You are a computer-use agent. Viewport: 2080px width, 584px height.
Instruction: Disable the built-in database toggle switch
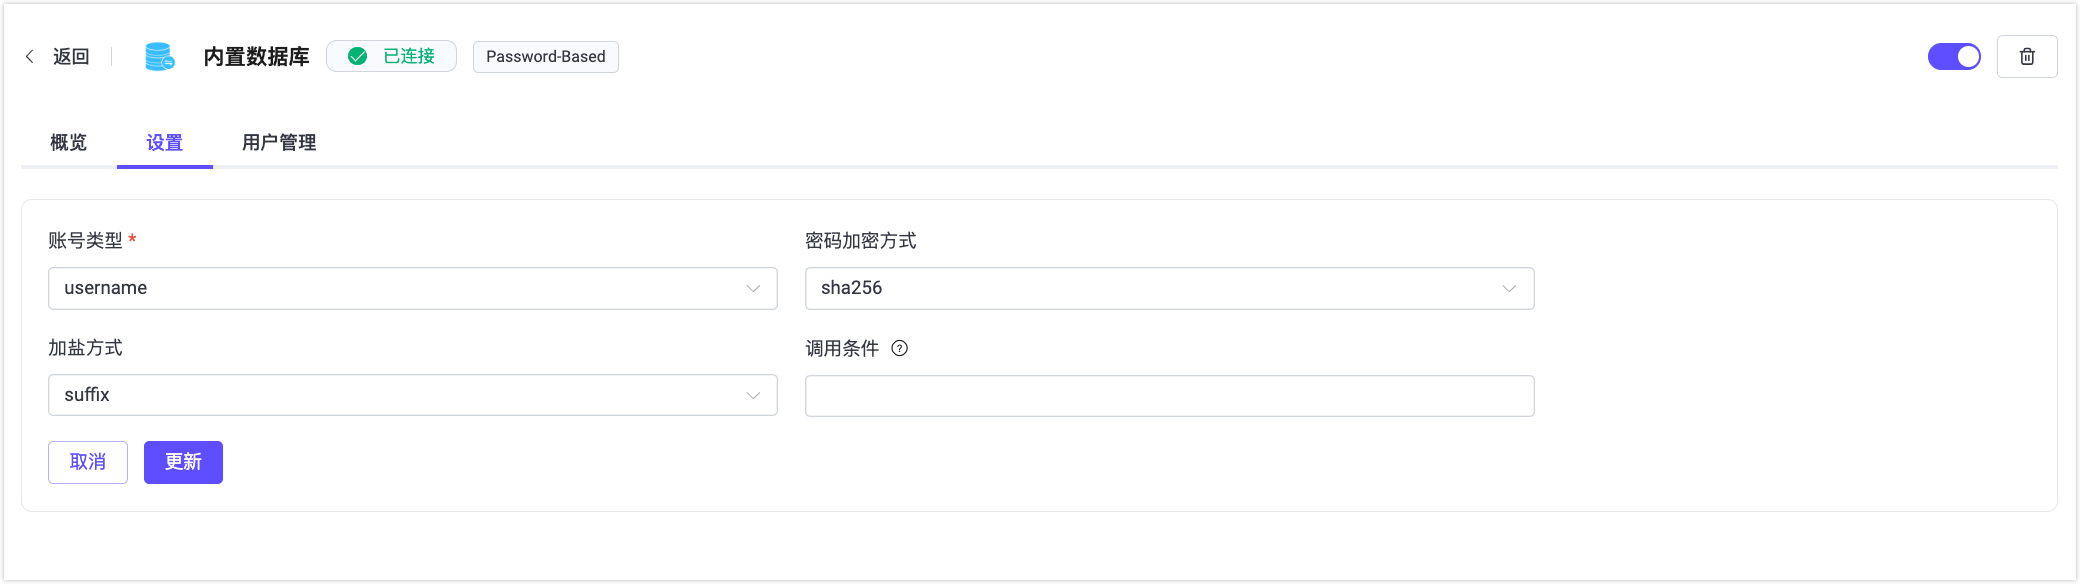pos(1954,57)
